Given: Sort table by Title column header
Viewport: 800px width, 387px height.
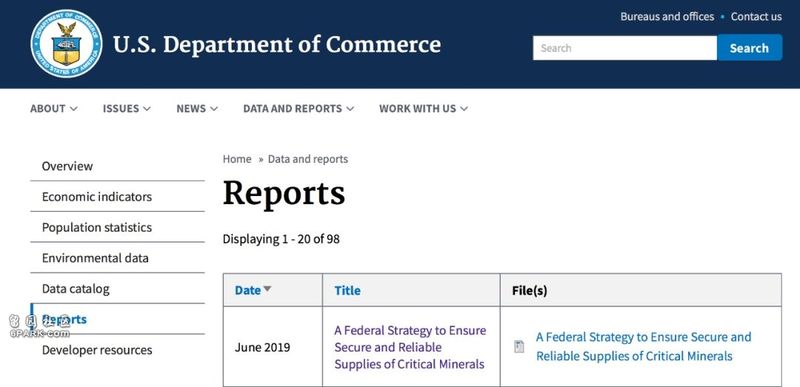Looking at the screenshot, I should click(x=347, y=291).
